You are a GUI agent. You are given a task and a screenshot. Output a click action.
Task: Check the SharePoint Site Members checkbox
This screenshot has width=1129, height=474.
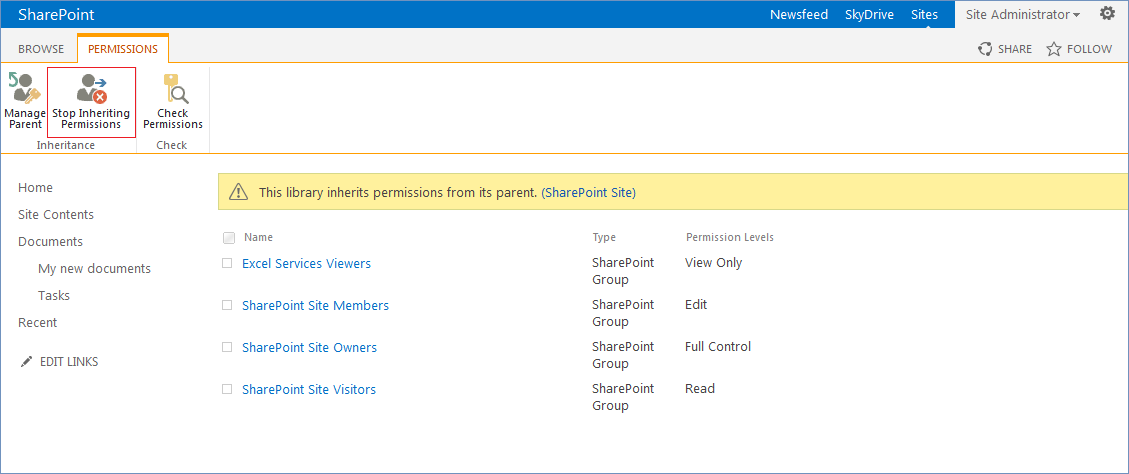pyautogui.click(x=227, y=305)
